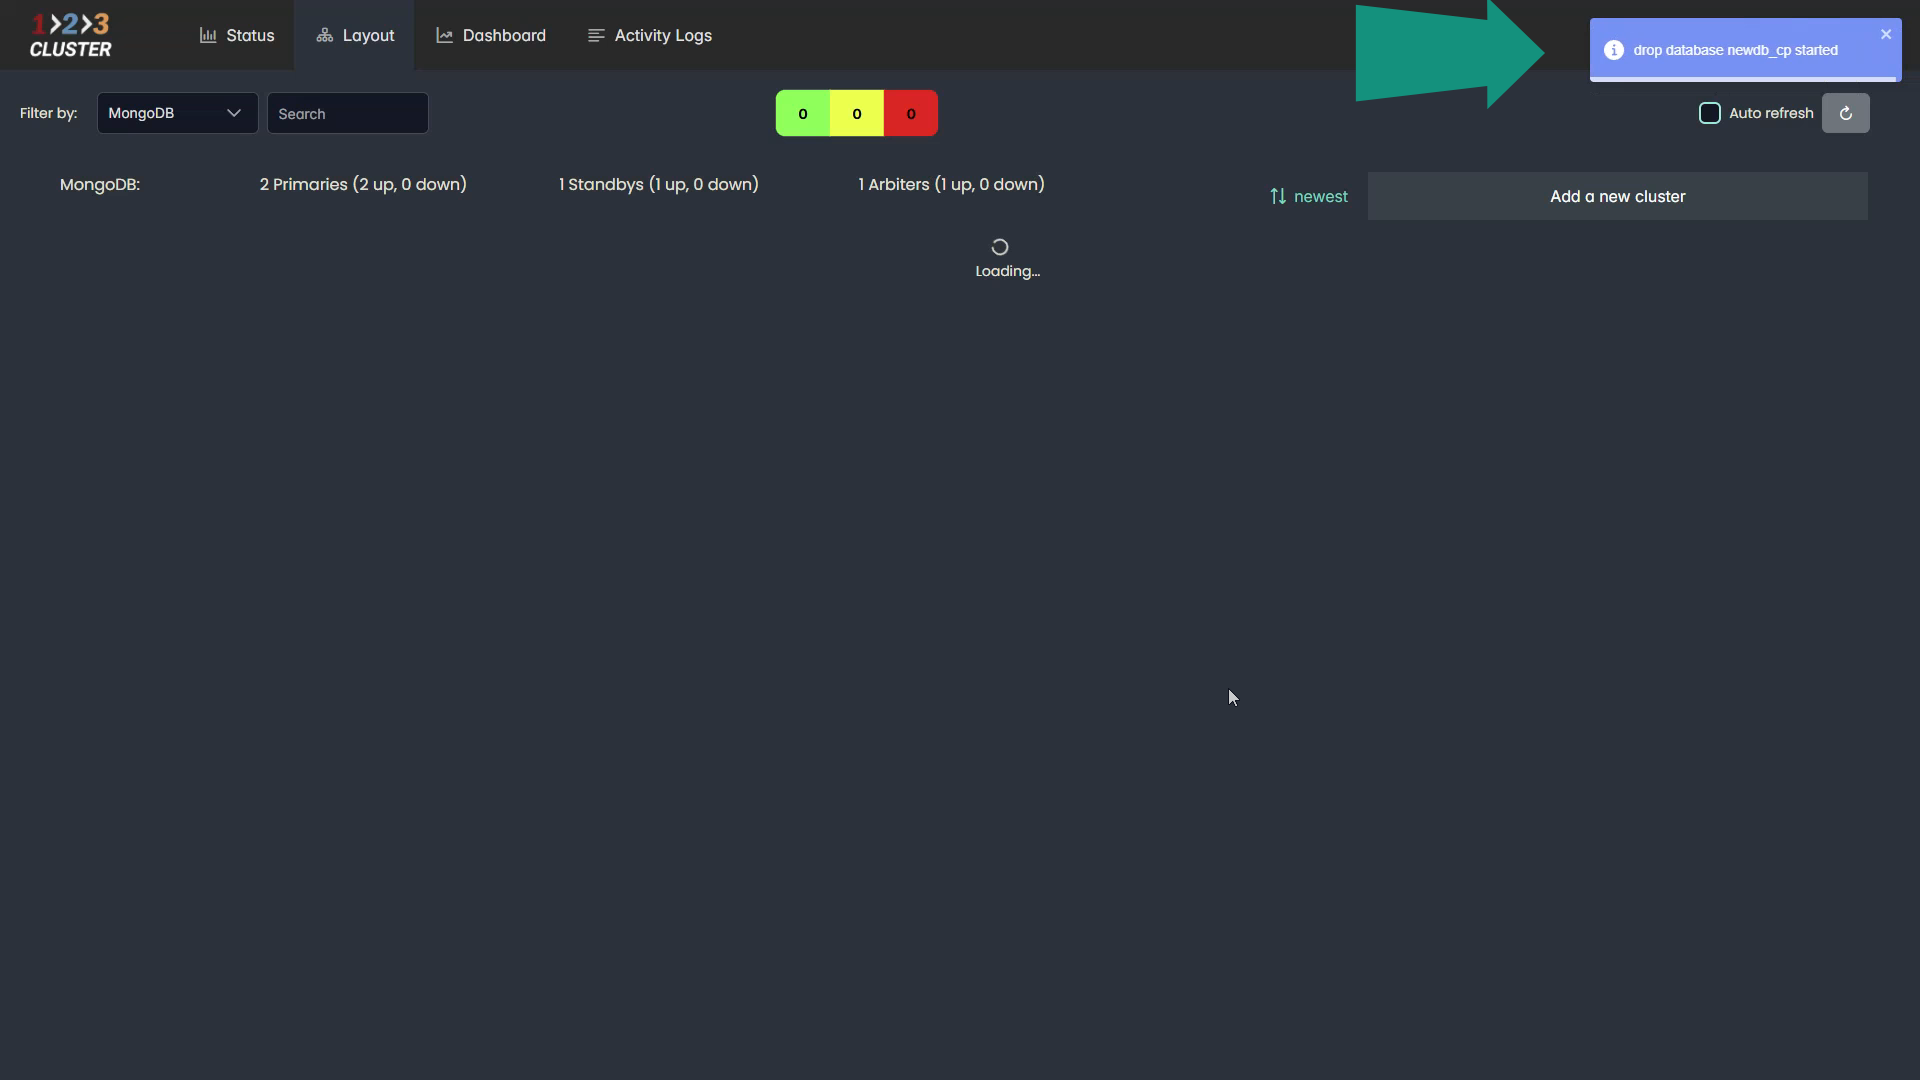The height and width of the screenshot is (1080, 1920).
Task: Click the 1 Standbys summary text
Action: click(658, 184)
